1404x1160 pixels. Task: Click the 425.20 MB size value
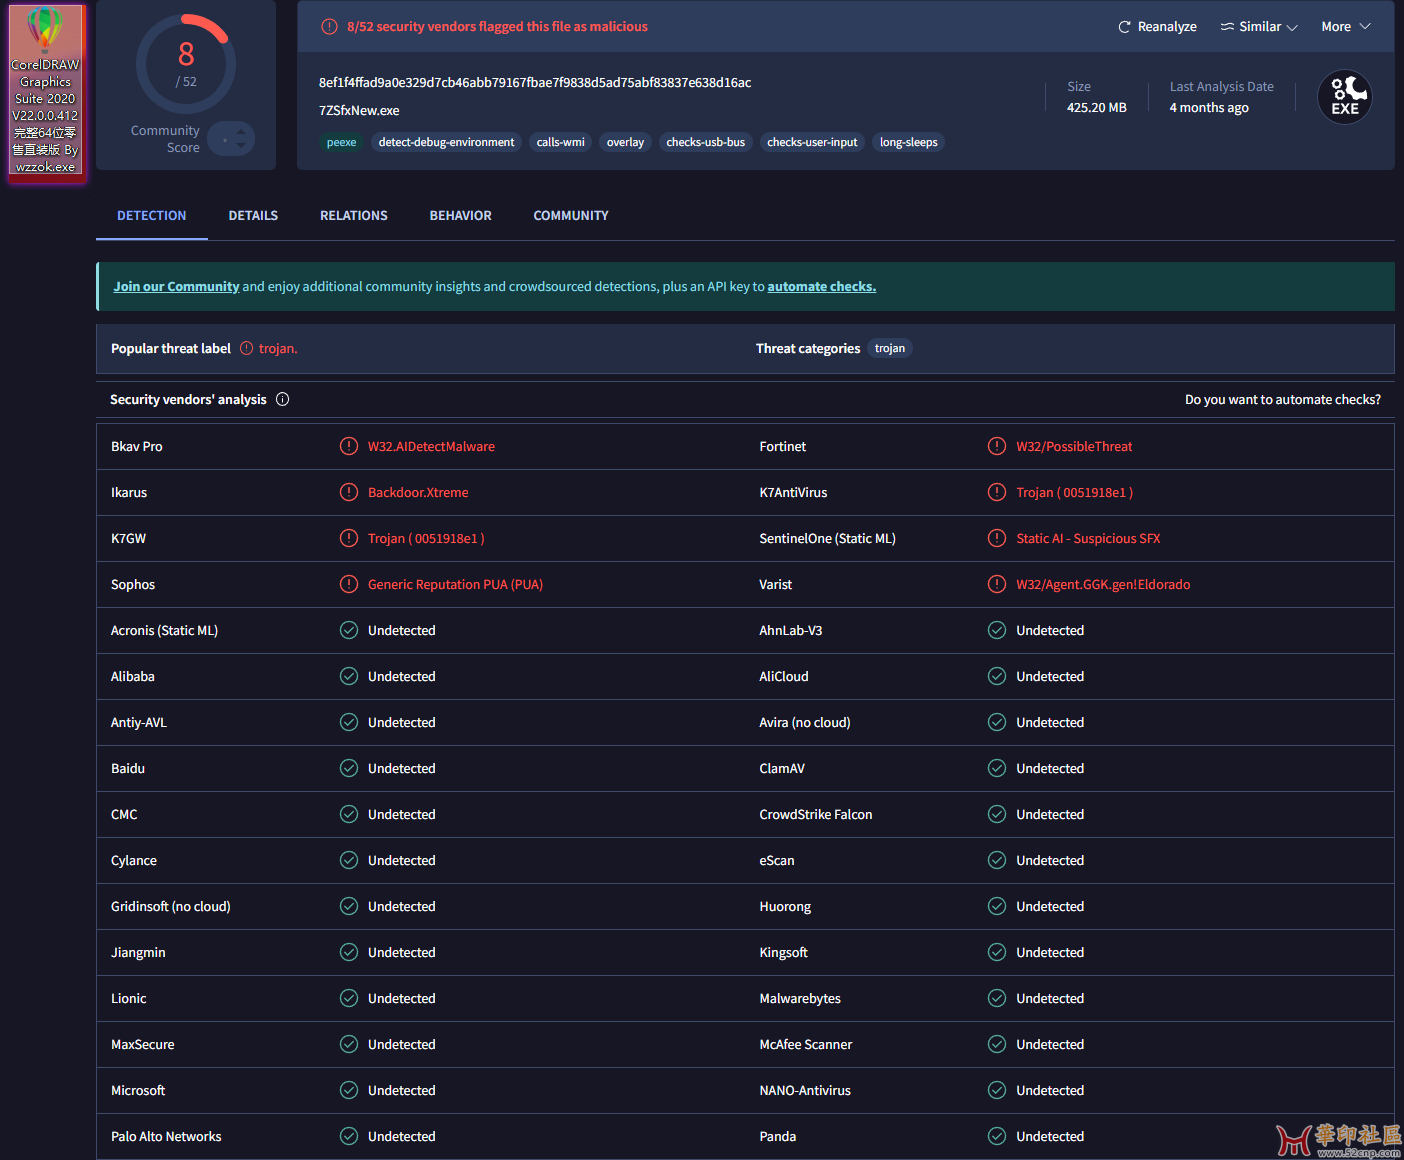coord(1097,107)
